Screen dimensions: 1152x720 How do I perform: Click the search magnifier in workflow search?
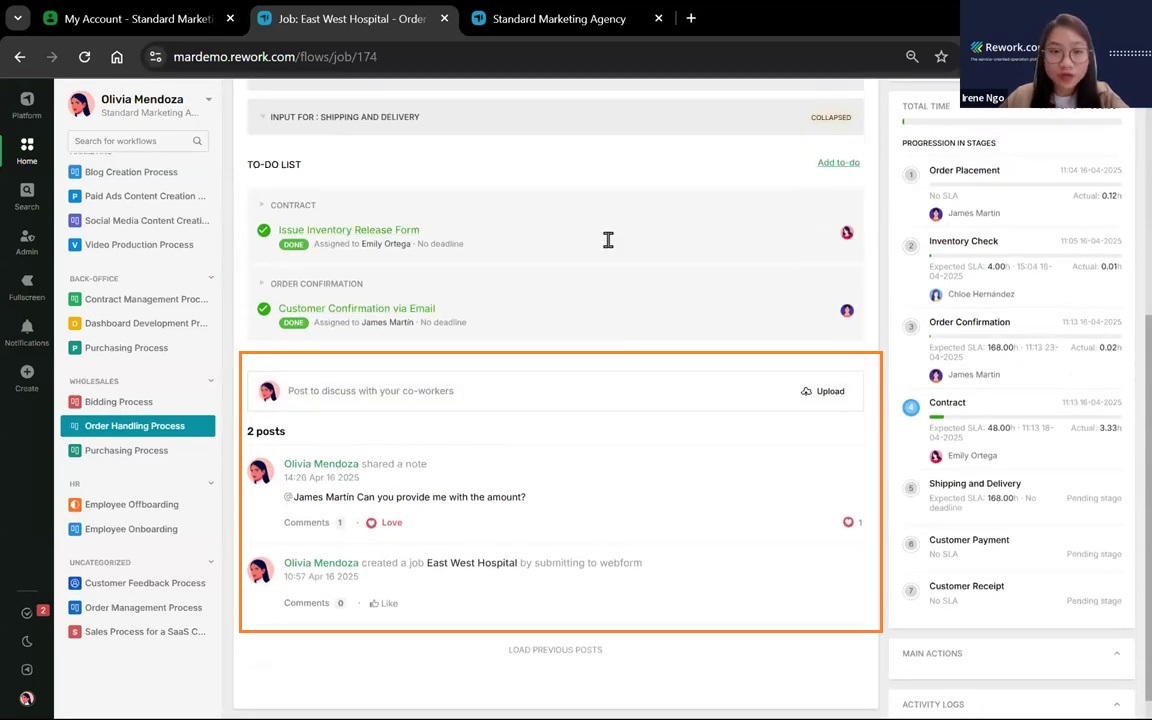[197, 141]
